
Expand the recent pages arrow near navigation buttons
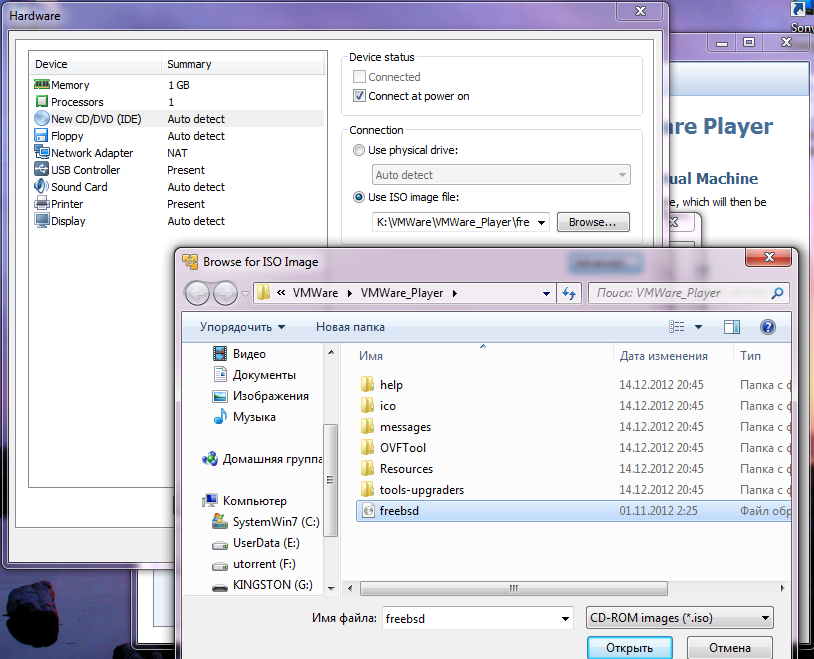(245, 293)
